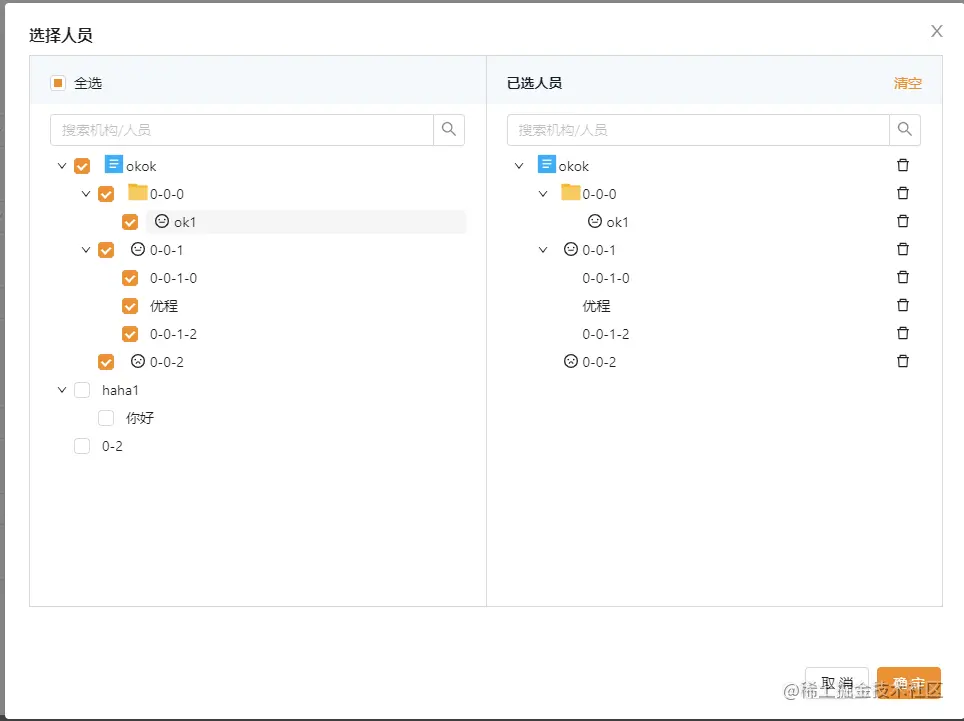
Task: Check the 你好 checkbox
Action: coord(106,418)
